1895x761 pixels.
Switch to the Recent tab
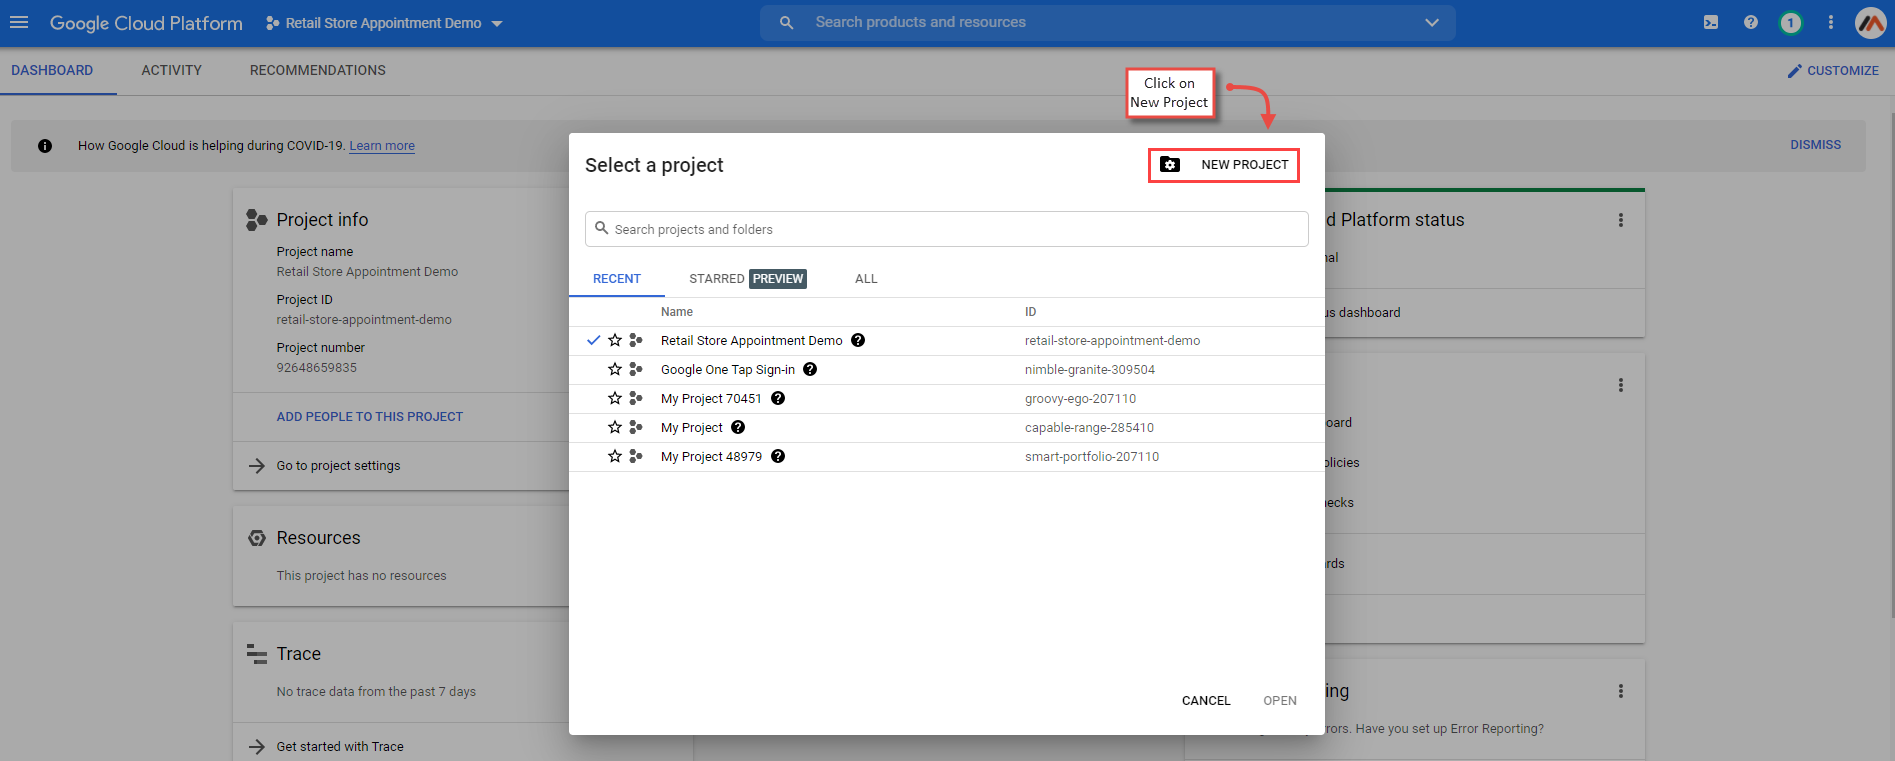(x=617, y=279)
